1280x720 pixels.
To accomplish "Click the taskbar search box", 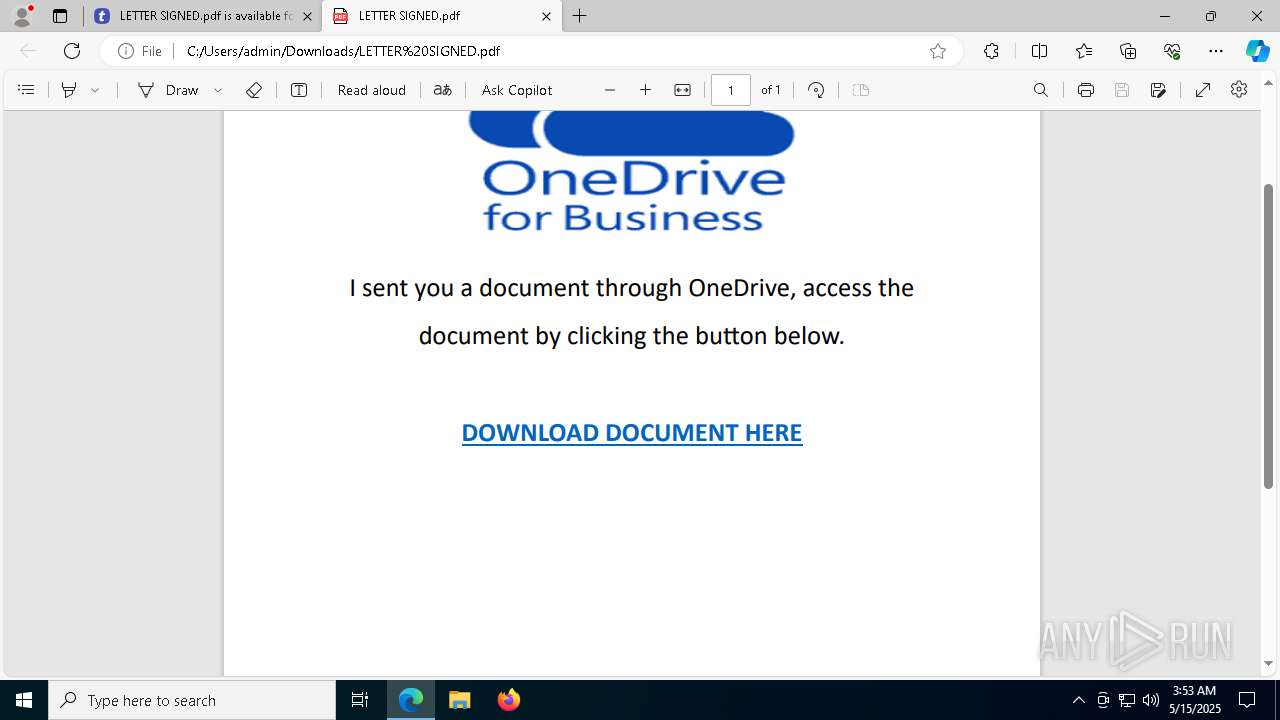I will [192, 700].
